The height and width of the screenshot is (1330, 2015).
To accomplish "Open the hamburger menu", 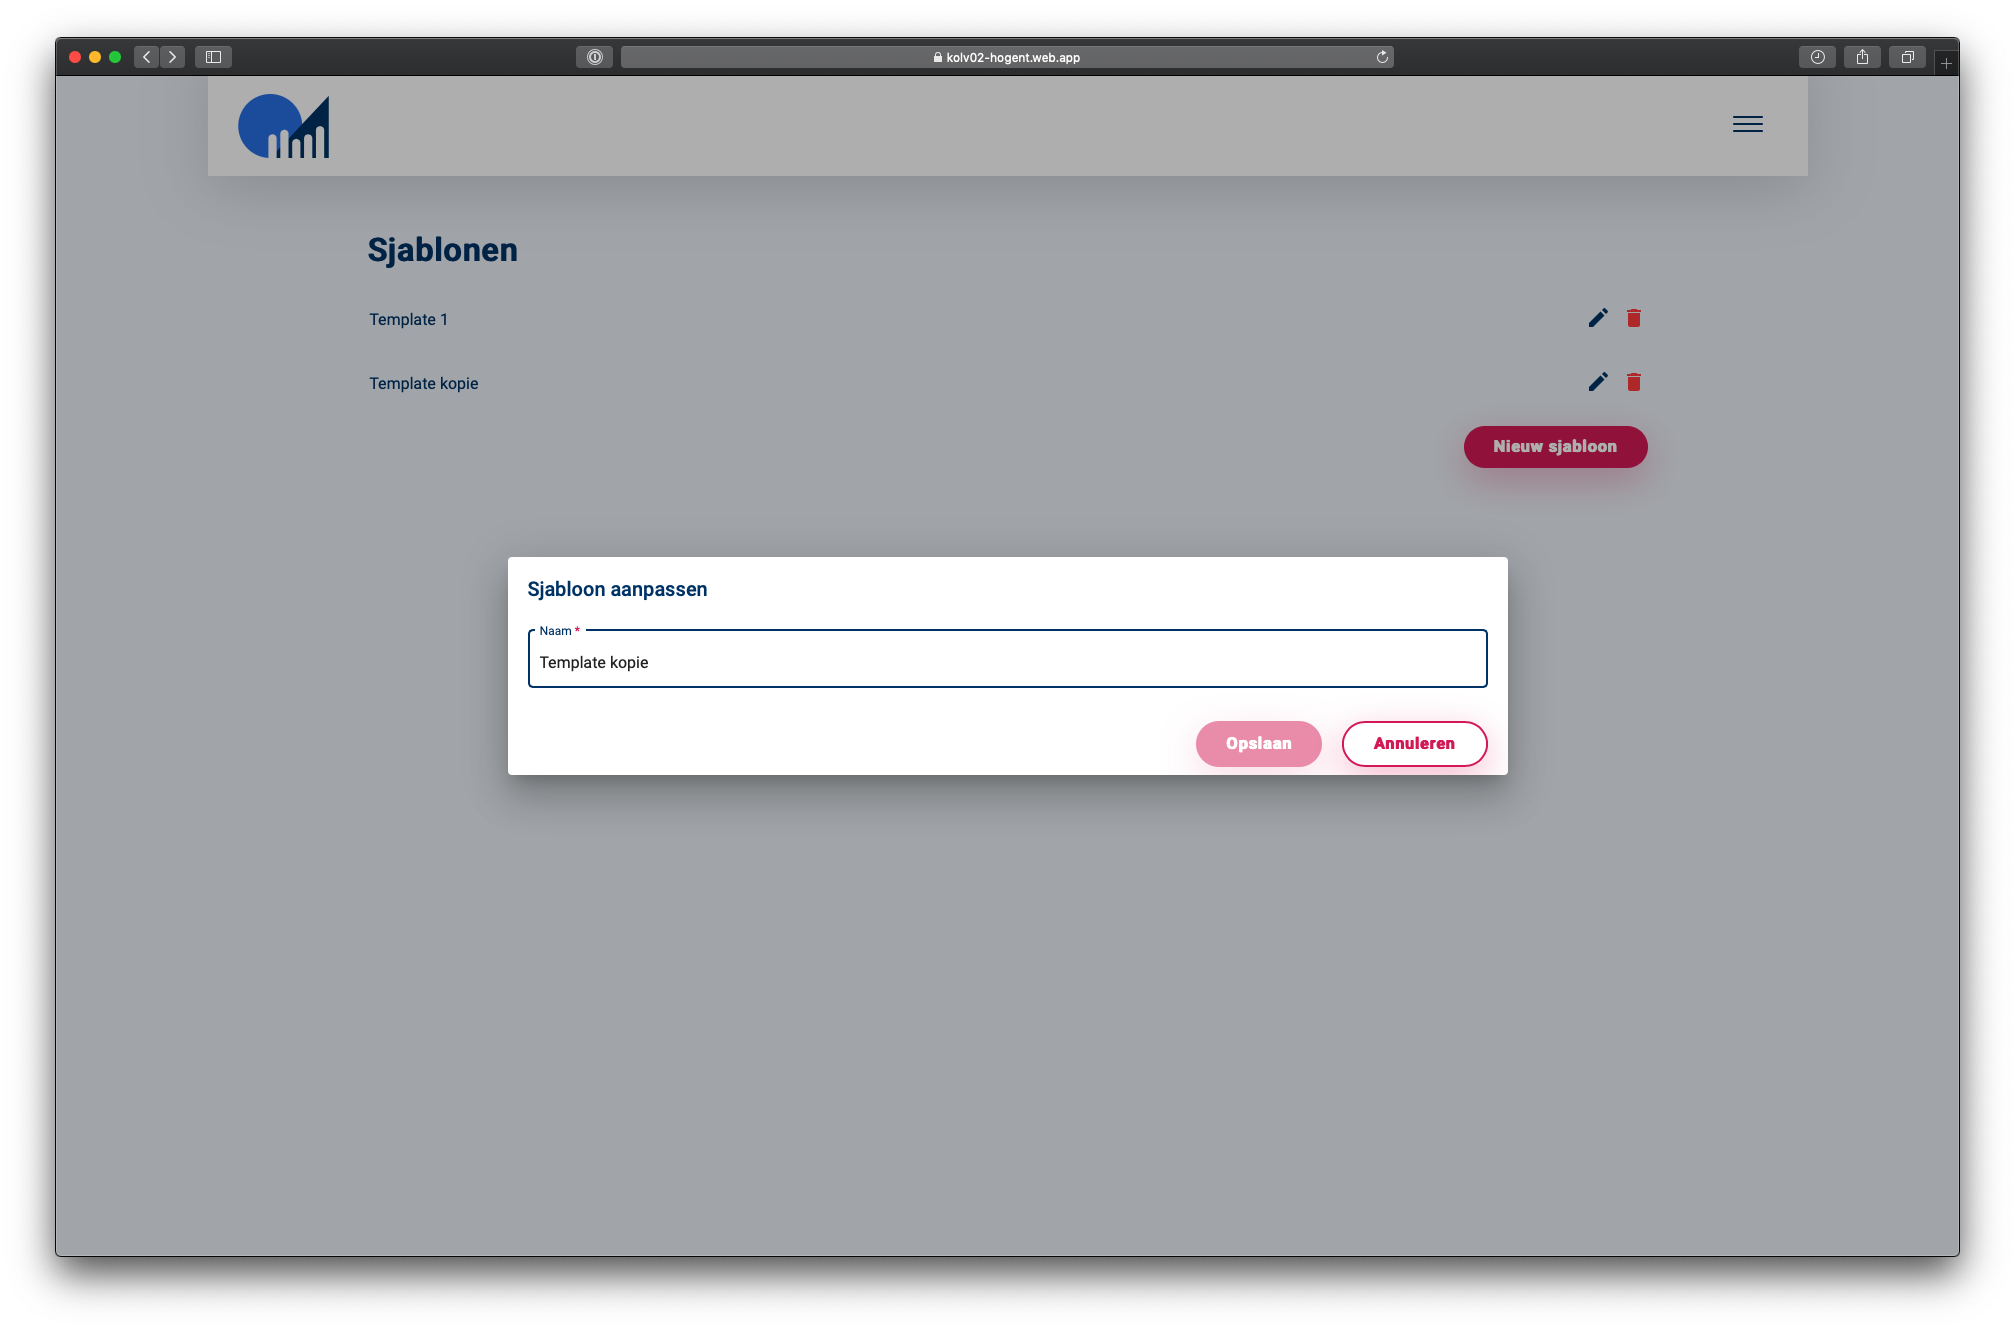I will coord(1747,124).
